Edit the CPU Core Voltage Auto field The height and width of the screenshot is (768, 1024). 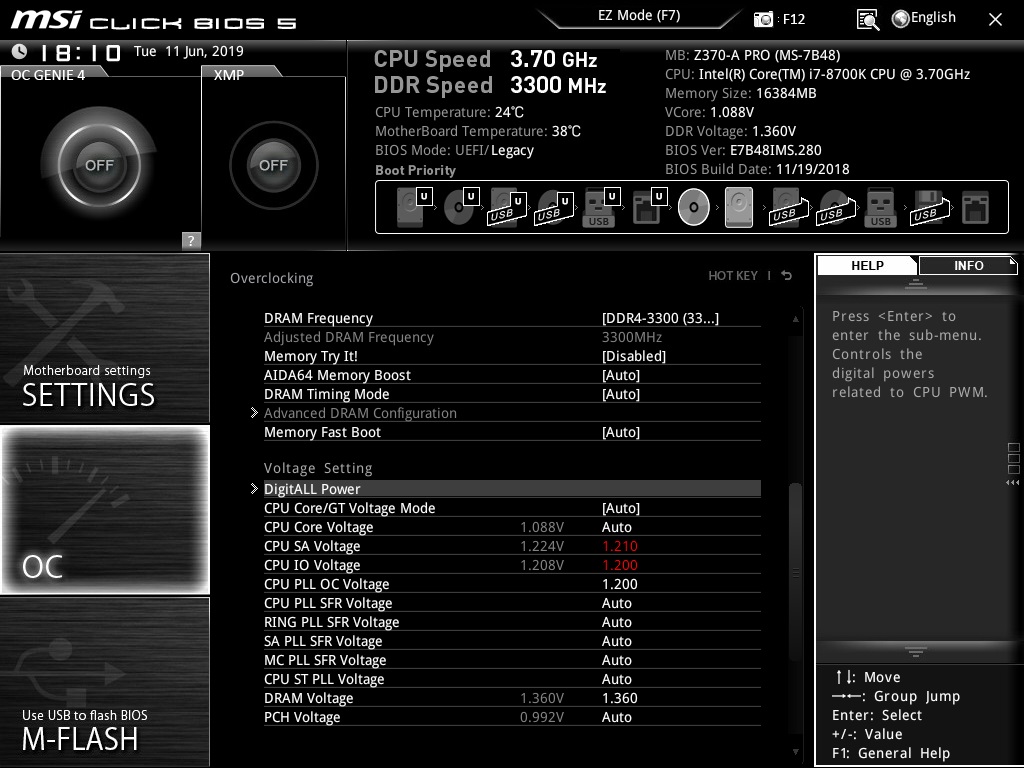[x=616, y=527]
